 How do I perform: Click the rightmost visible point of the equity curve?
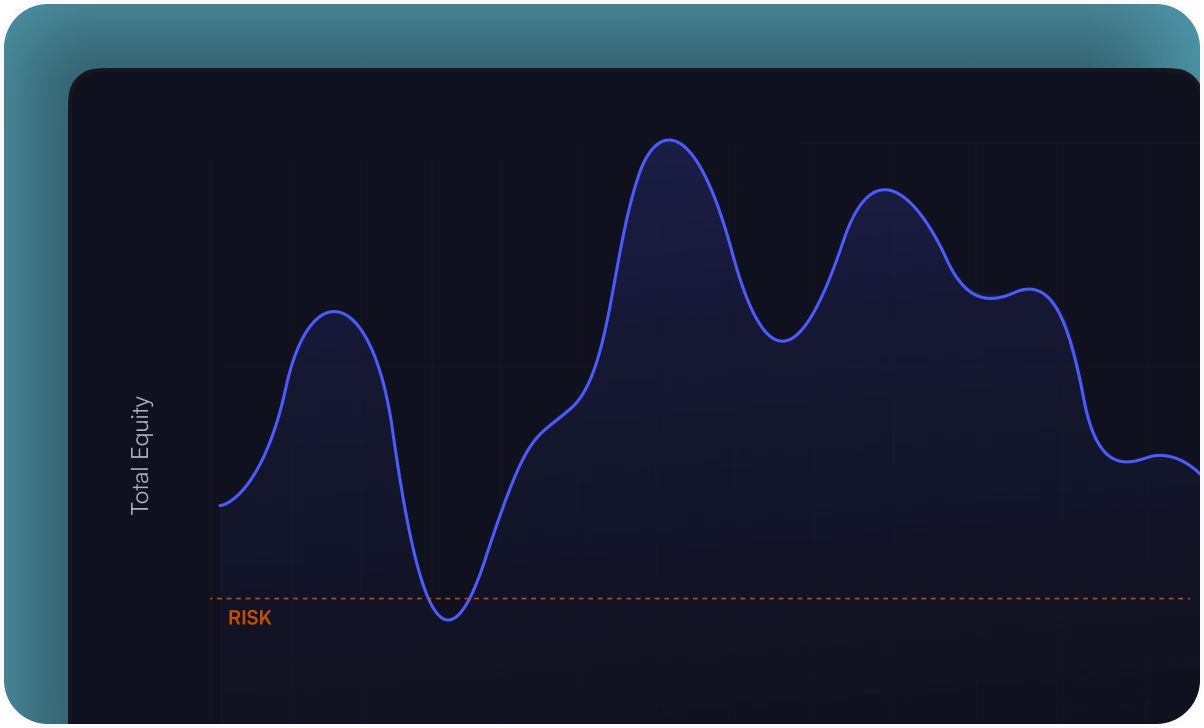click(x=1198, y=472)
